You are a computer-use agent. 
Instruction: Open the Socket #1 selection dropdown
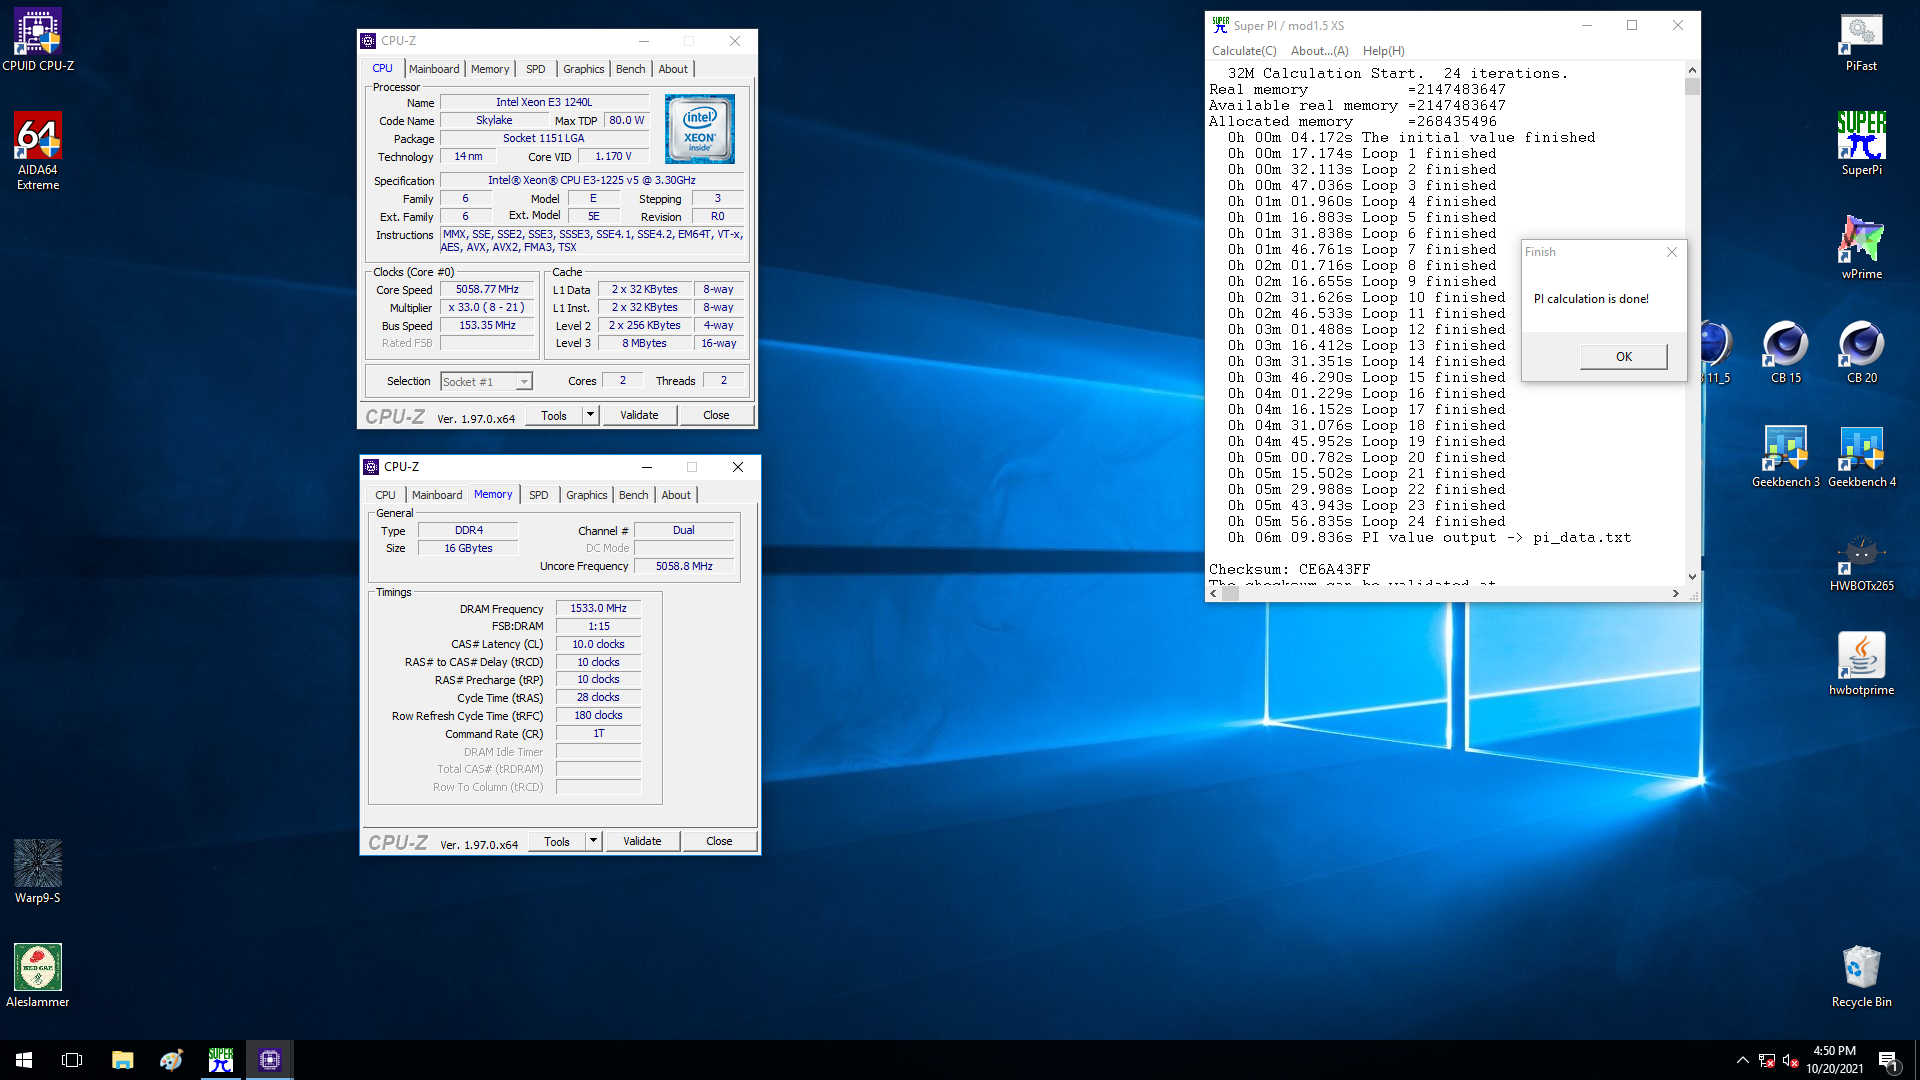pos(486,381)
